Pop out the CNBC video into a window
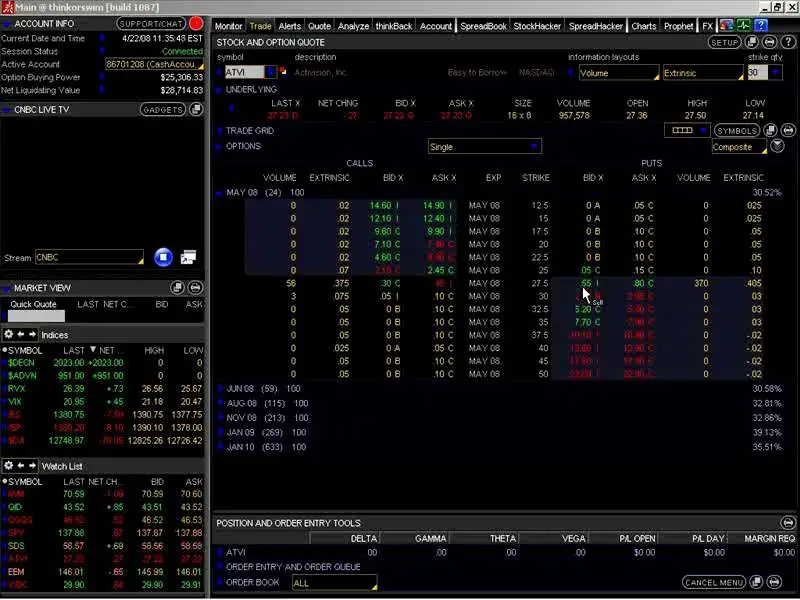The height and width of the screenshot is (600, 800). pos(188,257)
